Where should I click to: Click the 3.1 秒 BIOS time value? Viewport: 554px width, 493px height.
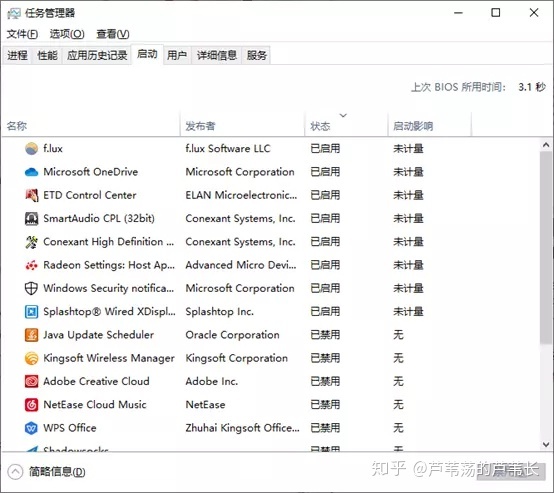coord(532,87)
